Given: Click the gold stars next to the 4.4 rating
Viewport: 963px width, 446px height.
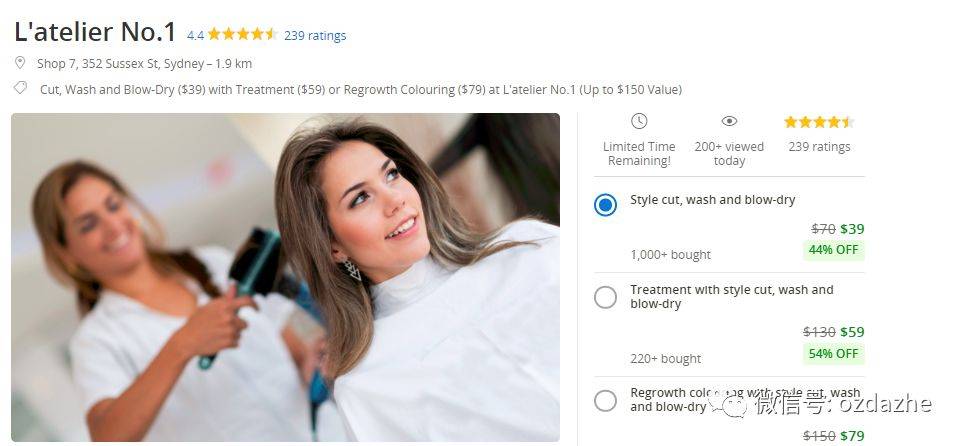Looking at the screenshot, I should 243,34.
